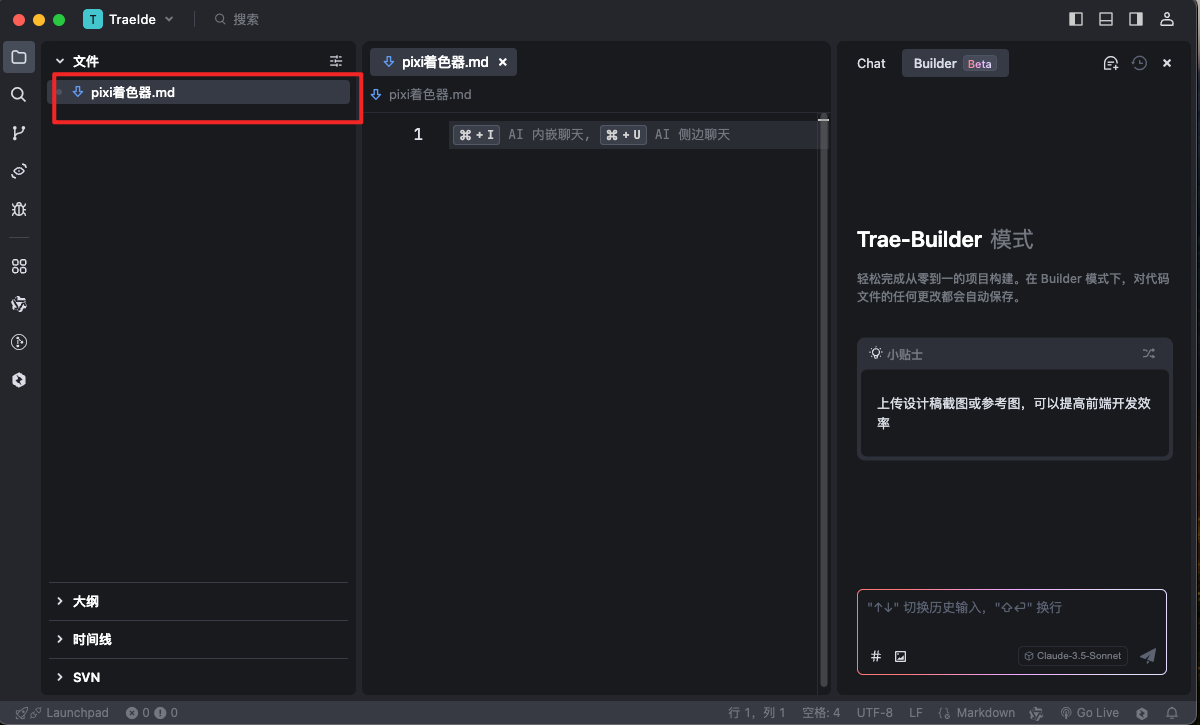Image resolution: width=1200 pixels, height=725 pixels.
Task: Switch to the Chat tab
Action: tap(871, 63)
